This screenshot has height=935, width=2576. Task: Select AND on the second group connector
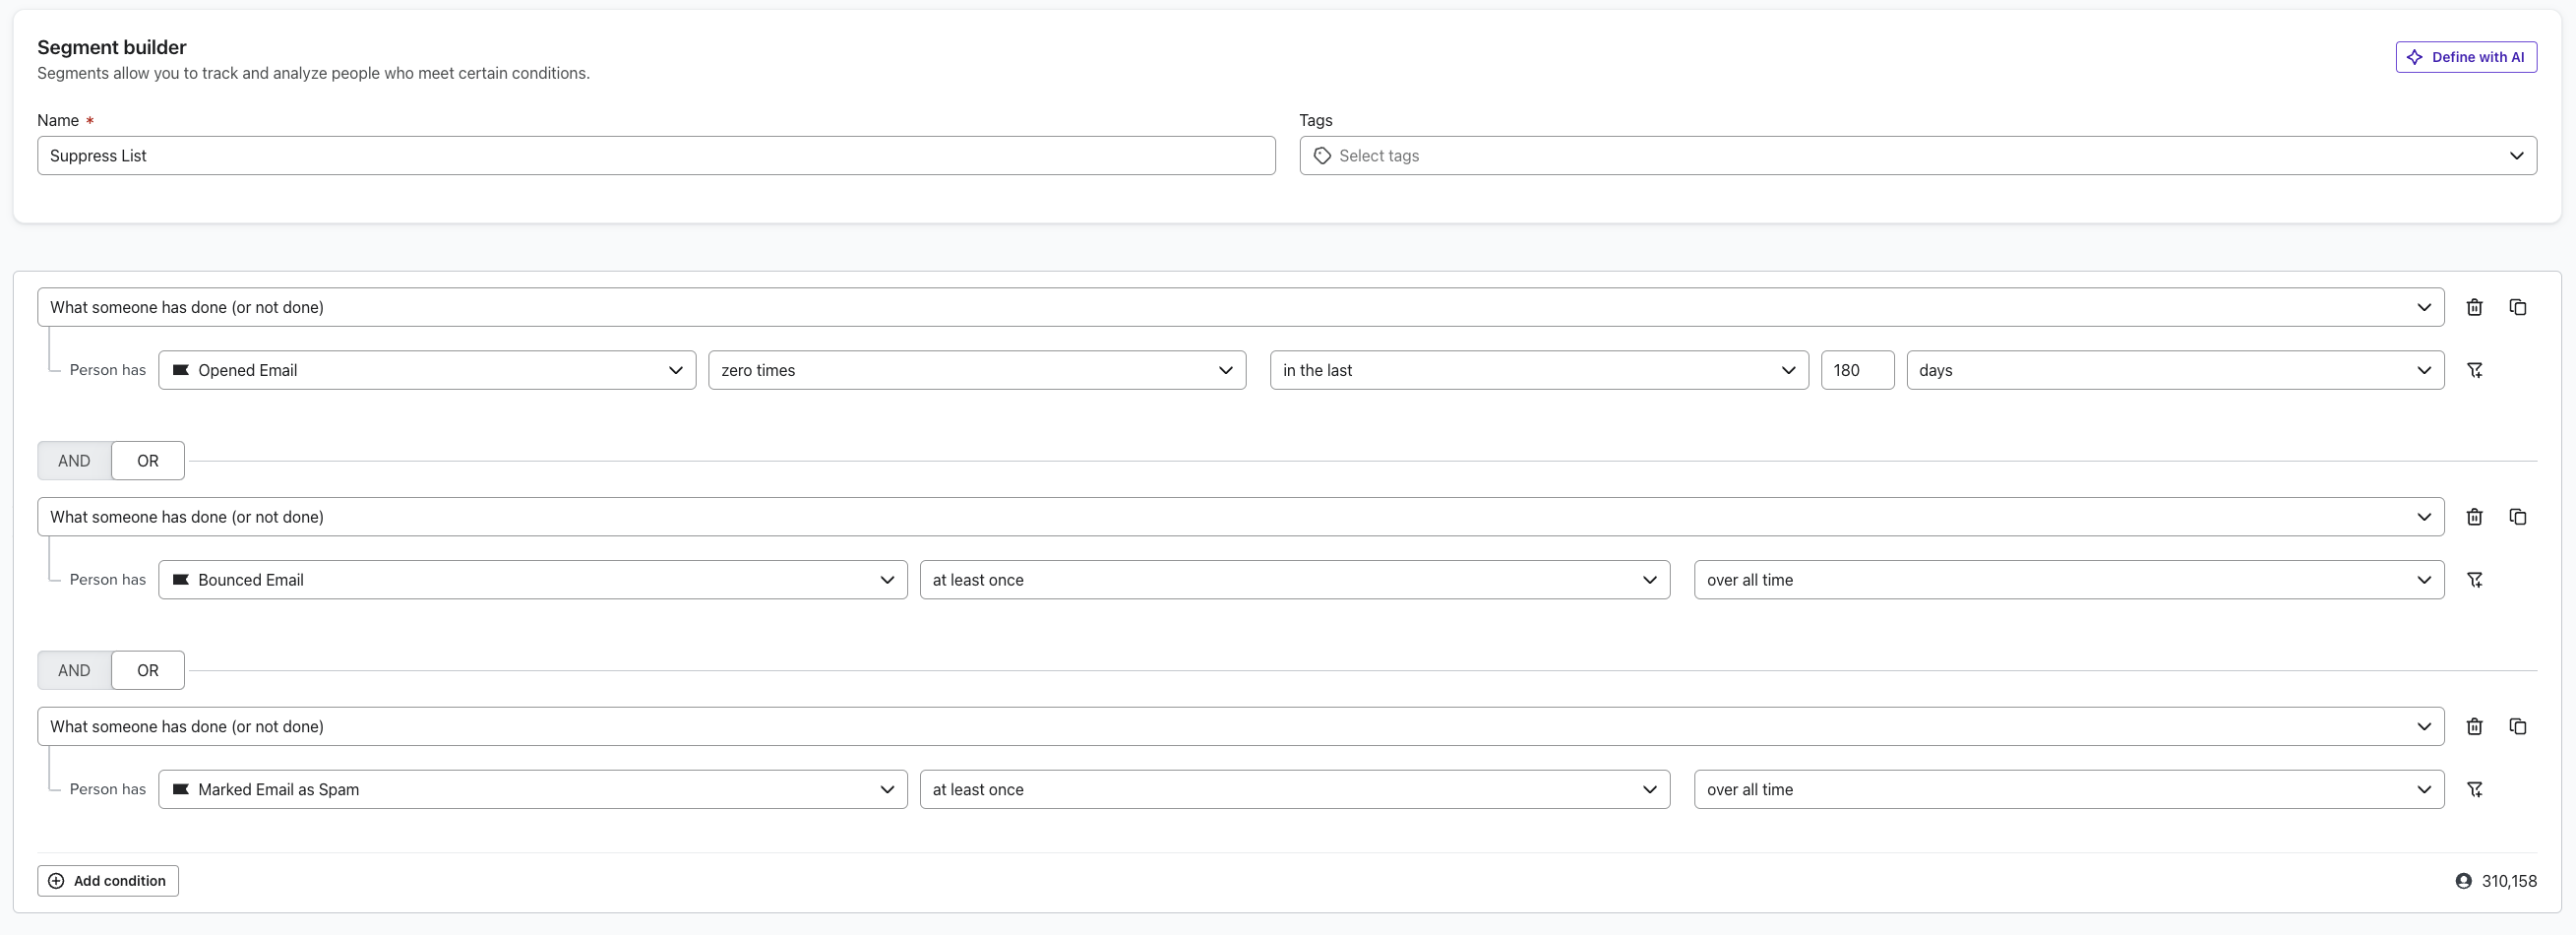(x=73, y=670)
